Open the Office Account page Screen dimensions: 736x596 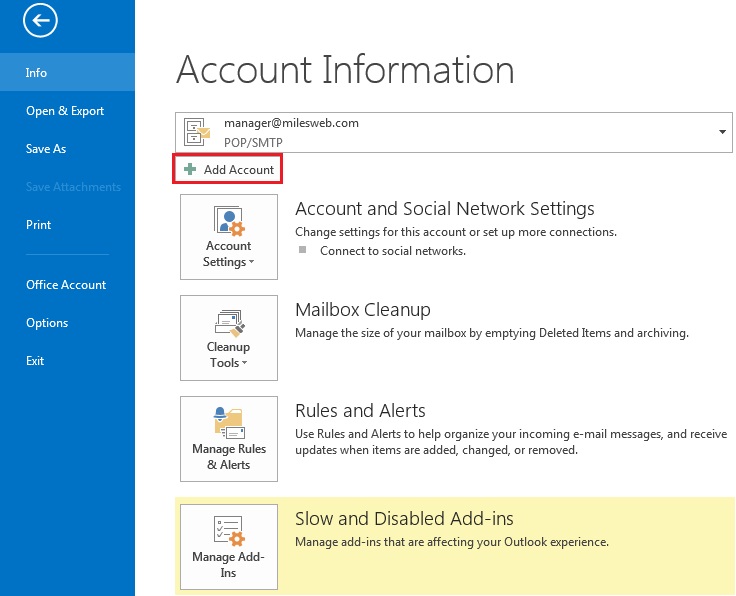66,285
